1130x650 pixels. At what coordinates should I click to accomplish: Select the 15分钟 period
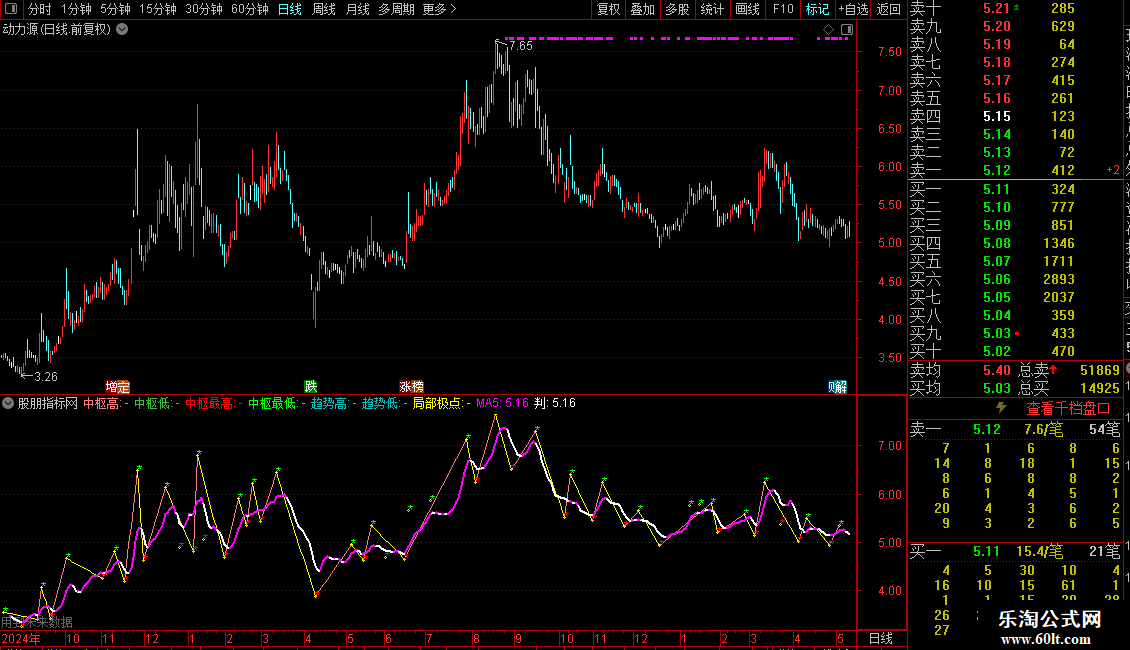click(158, 9)
